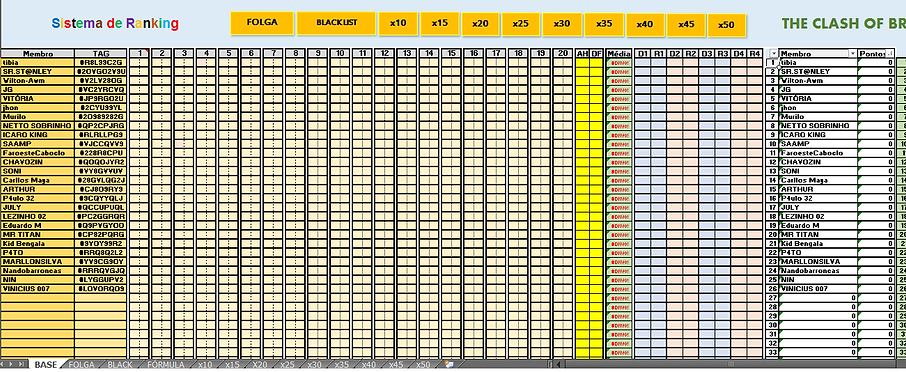
Task: Select FaroesteCaboclo in left member list
Action: (x=38, y=153)
